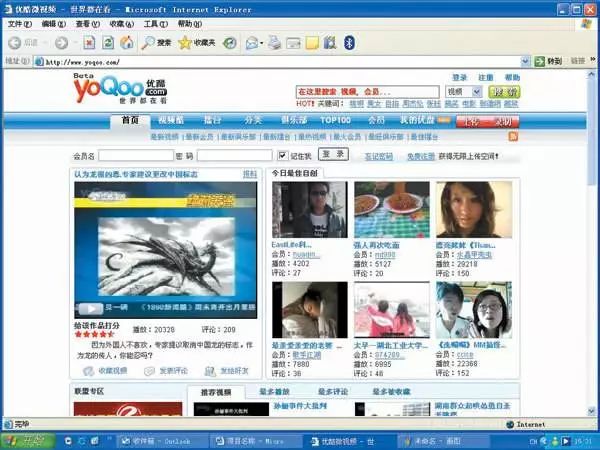Viewport: 600px width, 450px height.
Task: Select the 推荐视频 tab
Action: [216, 392]
